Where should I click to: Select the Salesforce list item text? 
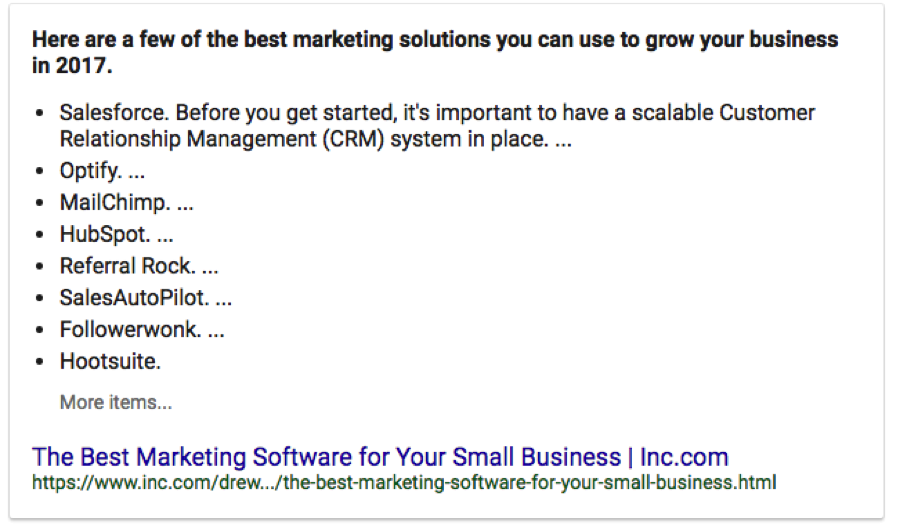click(437, 126)
